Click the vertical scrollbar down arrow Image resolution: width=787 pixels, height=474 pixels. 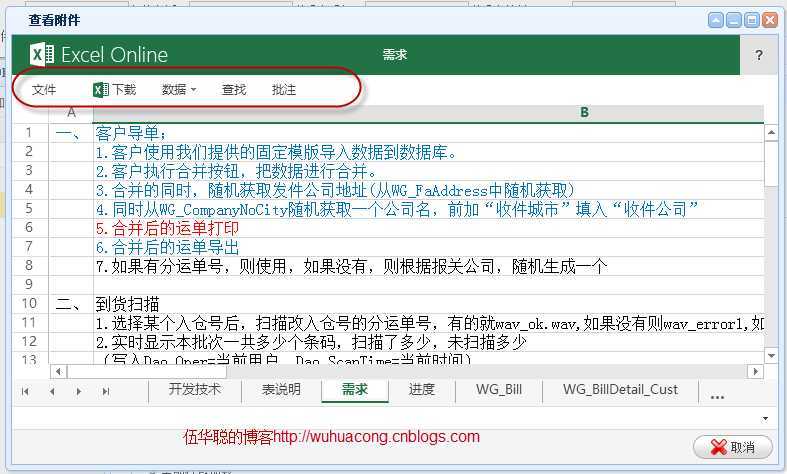tap(771, 356)
